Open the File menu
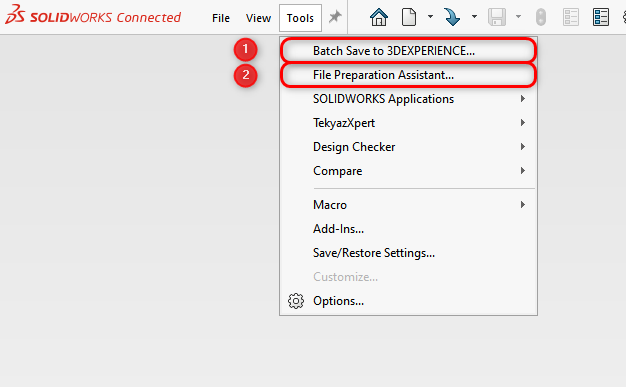 tap(221, 18)
